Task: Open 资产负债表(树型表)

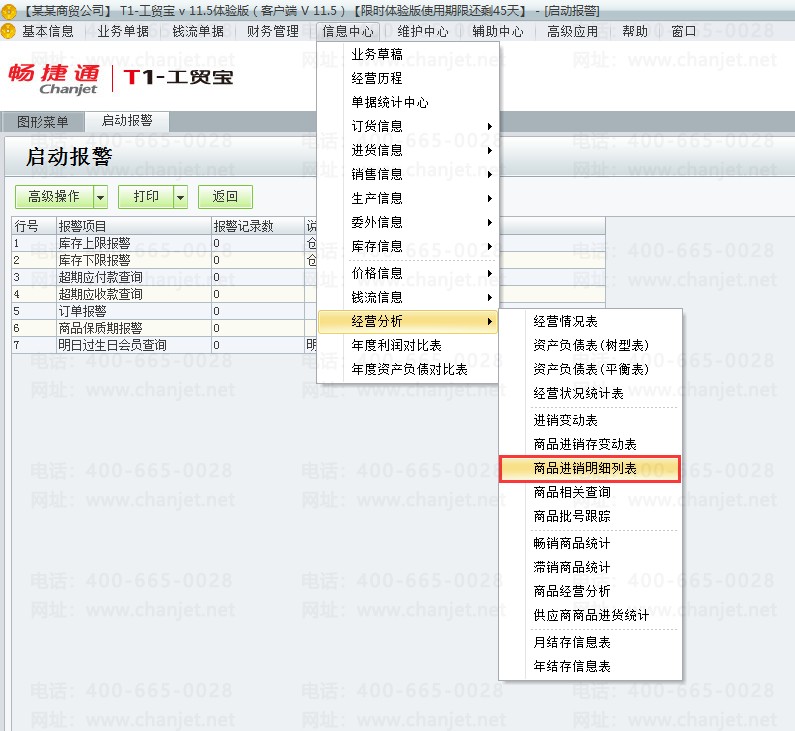Action: tap(590, 346)
